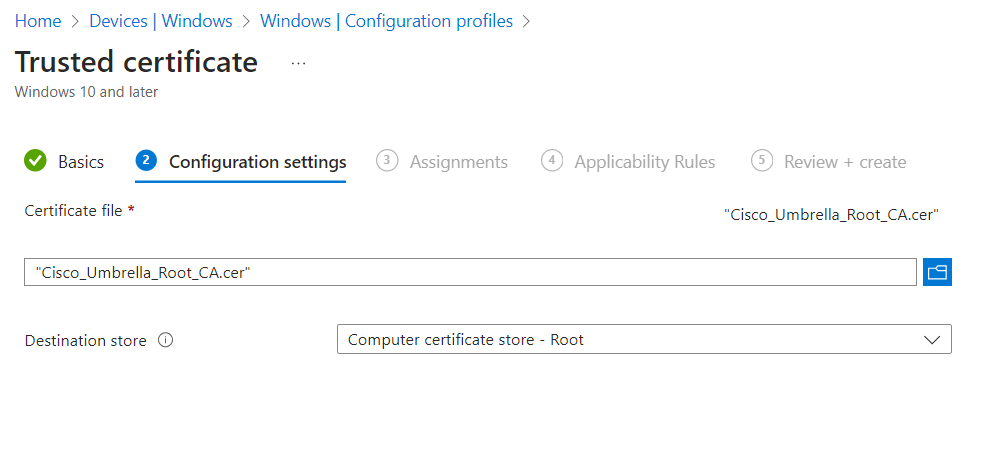Click the green checkmark icon for Basics
This screenshot has width=995, height=453.
36,161
